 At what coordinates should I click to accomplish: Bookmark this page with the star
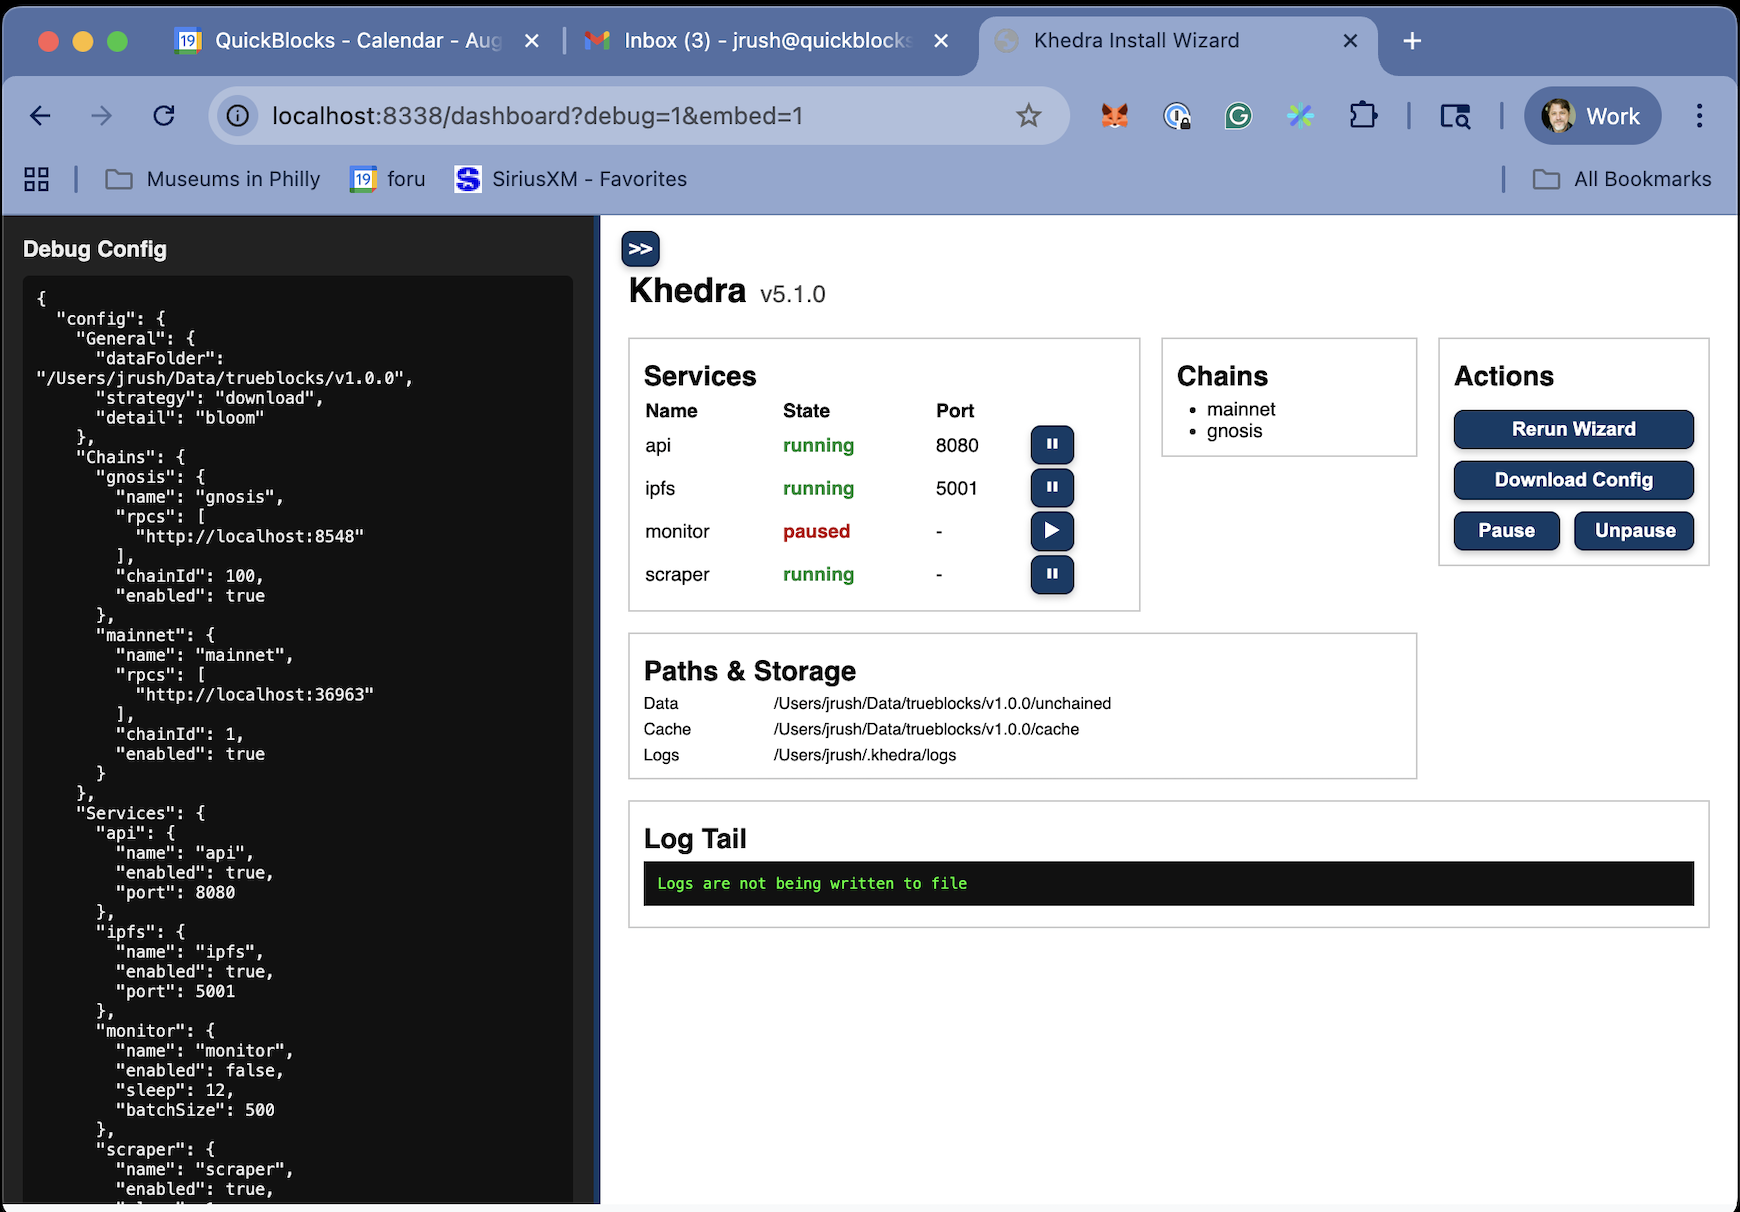[x=1028, y=116]
